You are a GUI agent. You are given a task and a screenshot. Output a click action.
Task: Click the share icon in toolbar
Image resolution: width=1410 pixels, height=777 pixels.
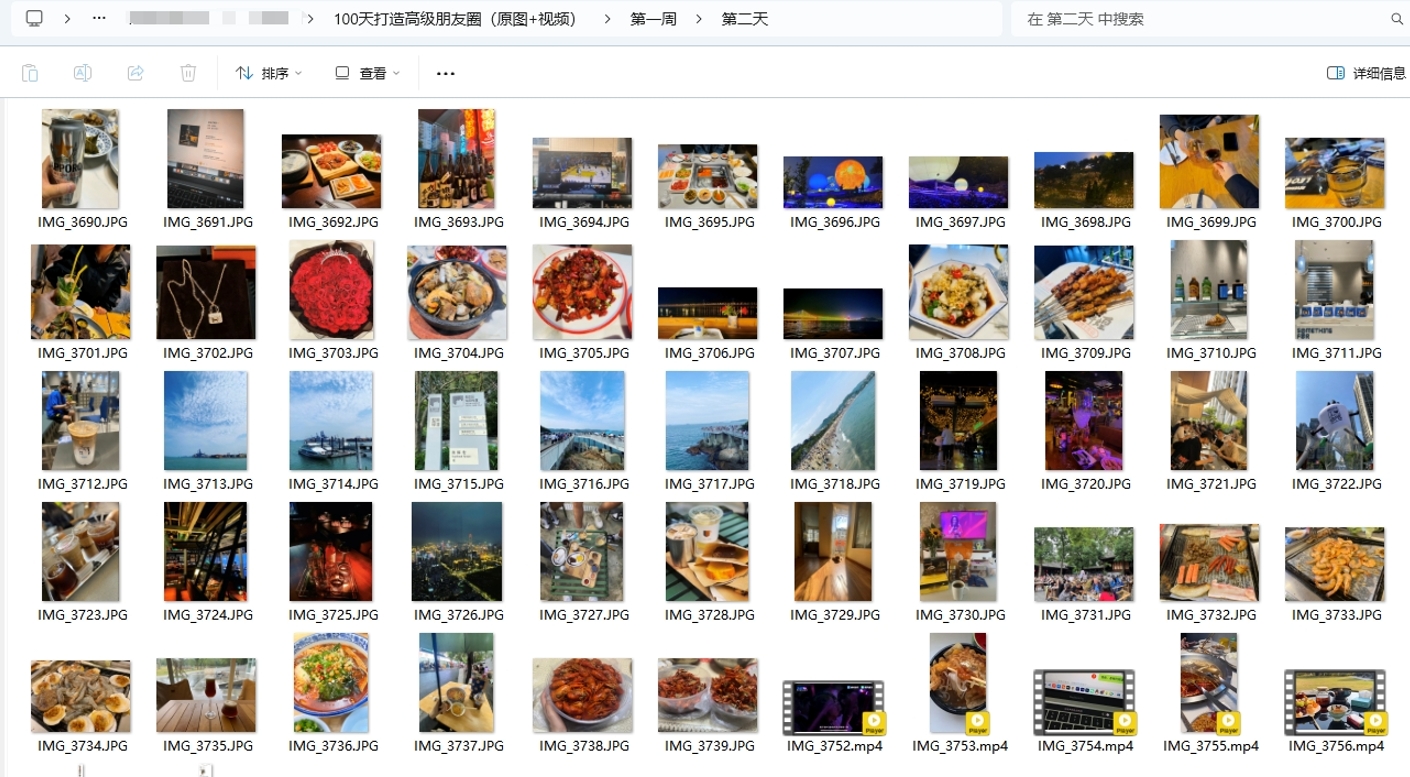[136, 73]
